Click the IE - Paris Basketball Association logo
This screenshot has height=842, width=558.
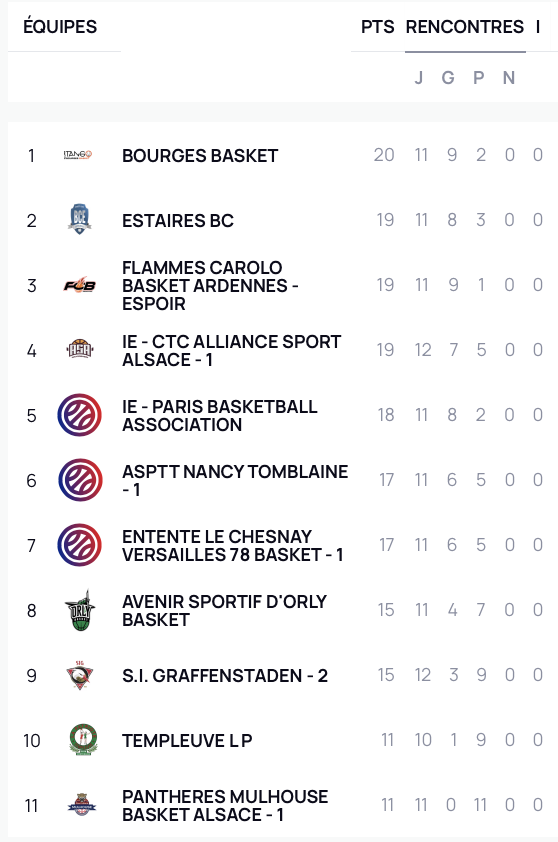[79, 415]
